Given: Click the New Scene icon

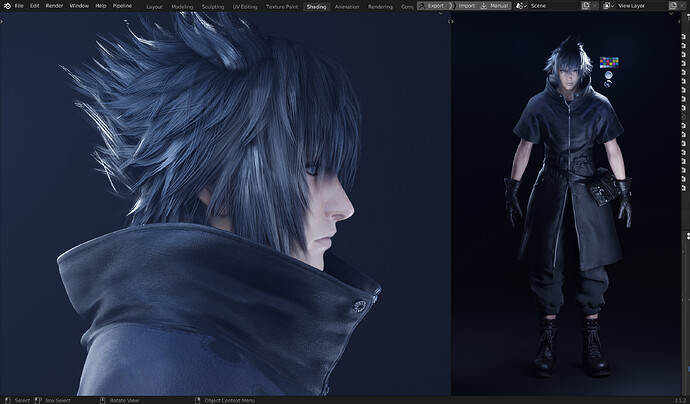Looking at the screenshot, I should tap(586, 6).
